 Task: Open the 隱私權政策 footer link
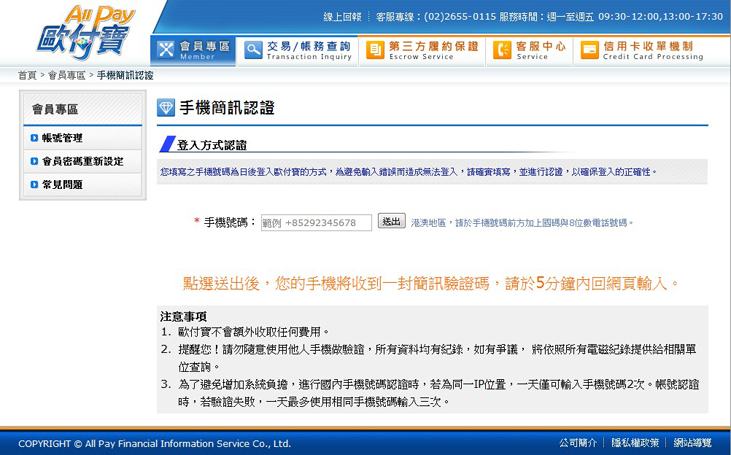635,443
